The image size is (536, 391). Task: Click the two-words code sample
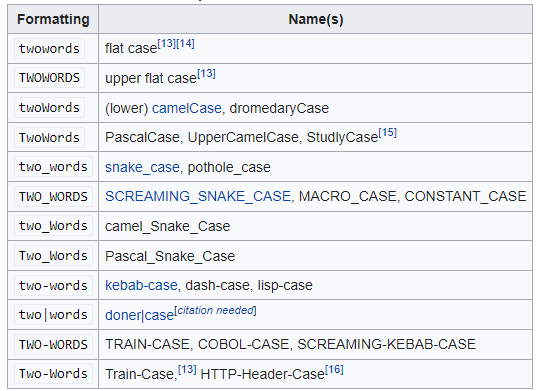[53, 285]
